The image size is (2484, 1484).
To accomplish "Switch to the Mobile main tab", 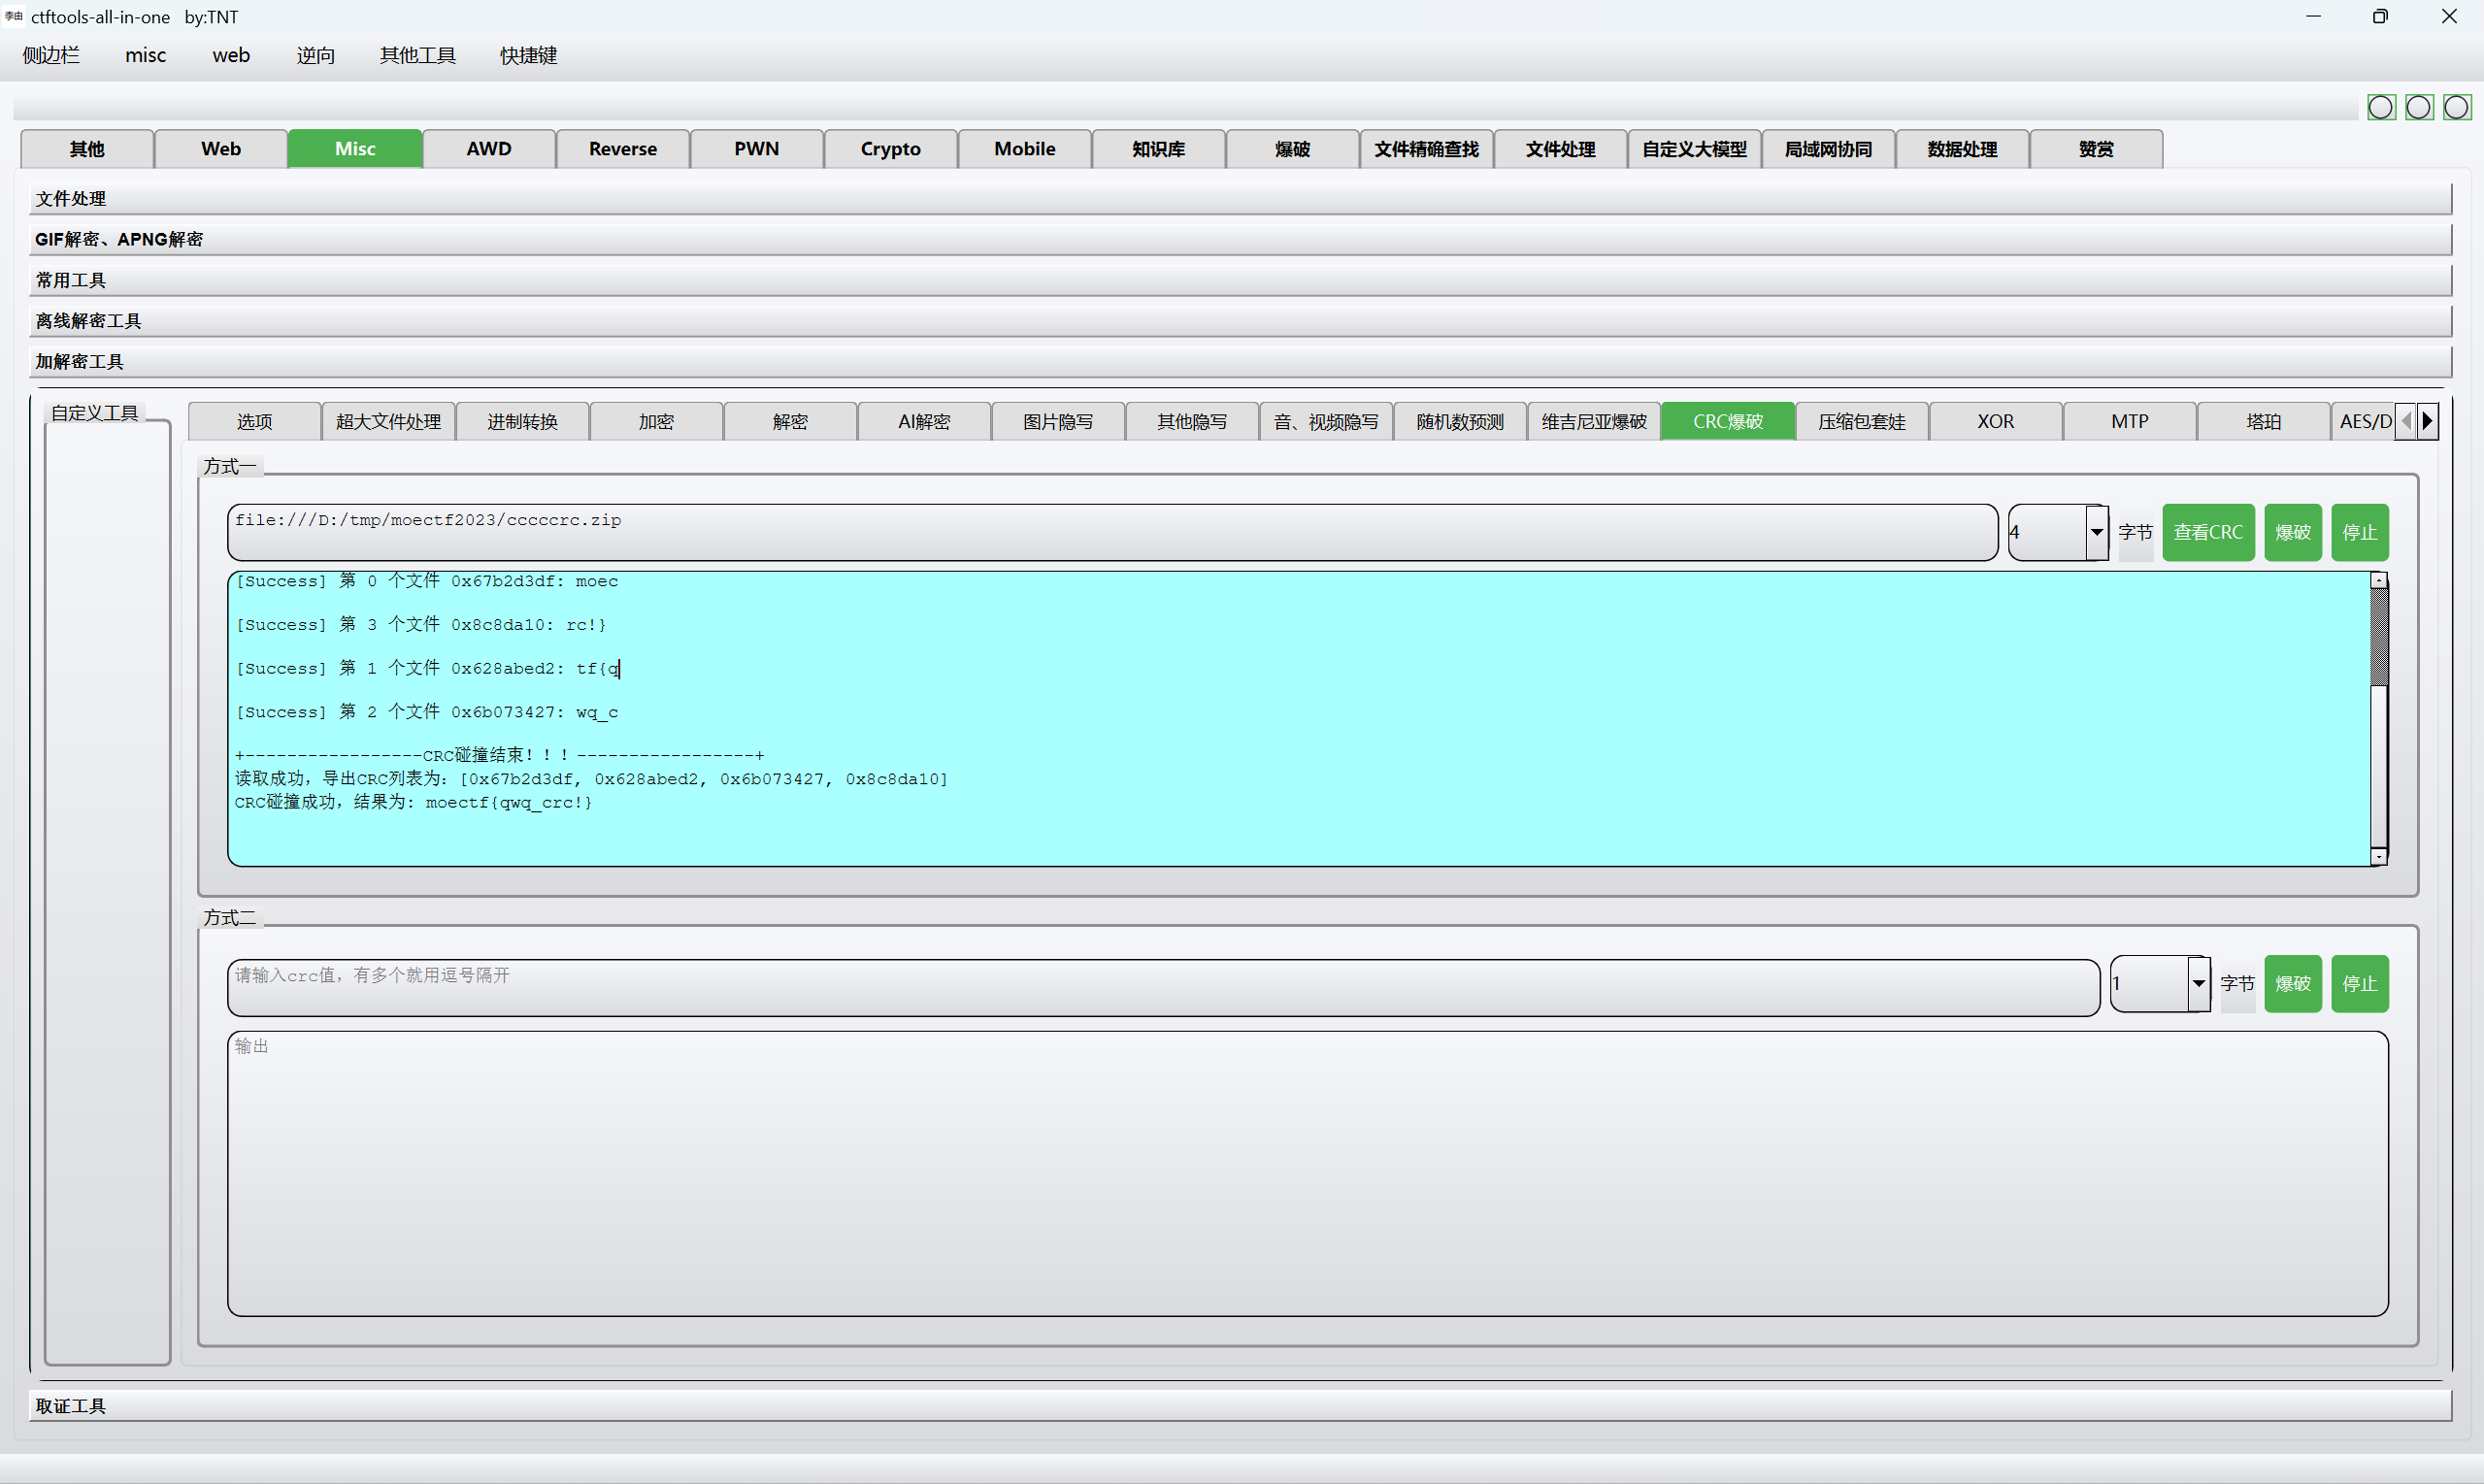I will click(1025, 149).
